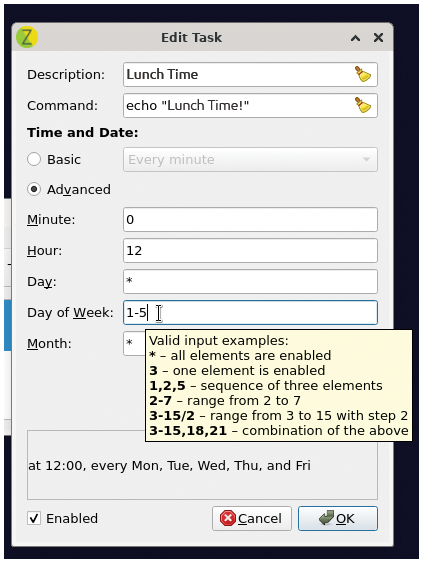The image size is (423, 563).
Task: Clear the Command field with broom icon
Action: point(363,105)
